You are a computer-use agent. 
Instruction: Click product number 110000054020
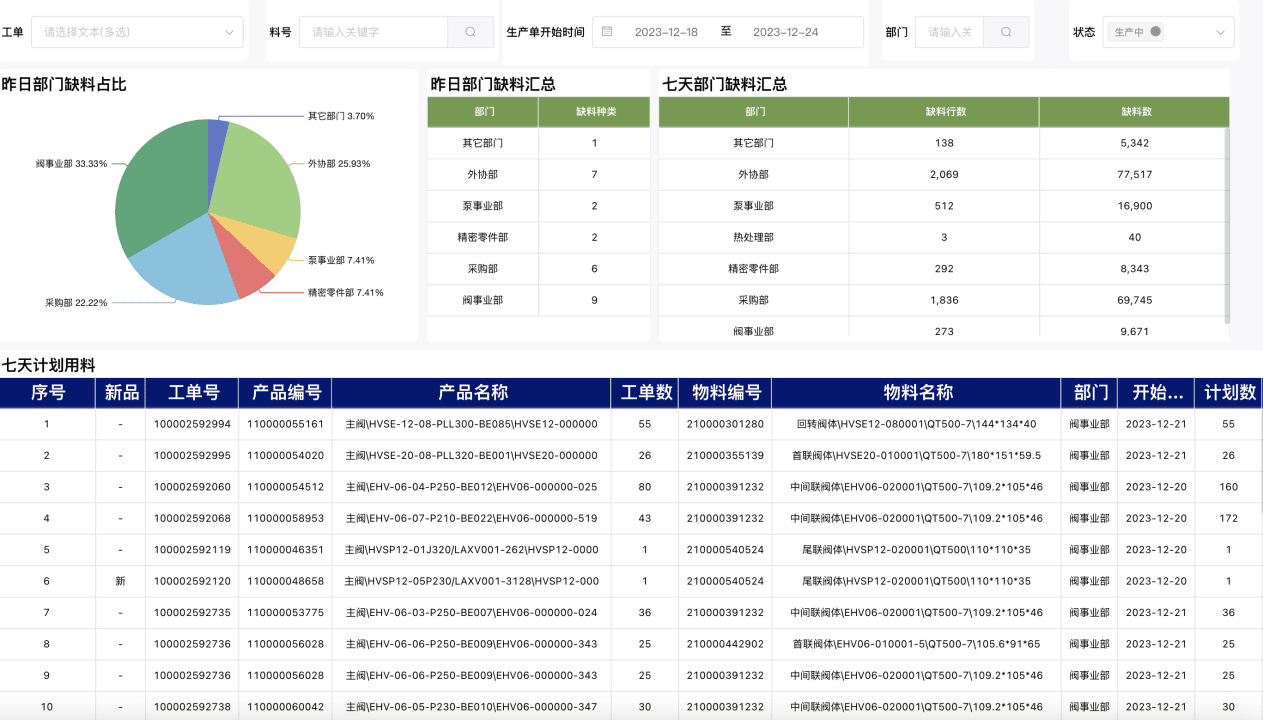pos(285,456)
